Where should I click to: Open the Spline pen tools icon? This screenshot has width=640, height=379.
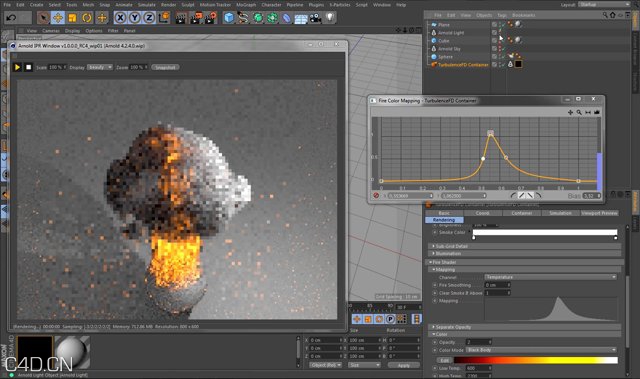pos(244,18)
